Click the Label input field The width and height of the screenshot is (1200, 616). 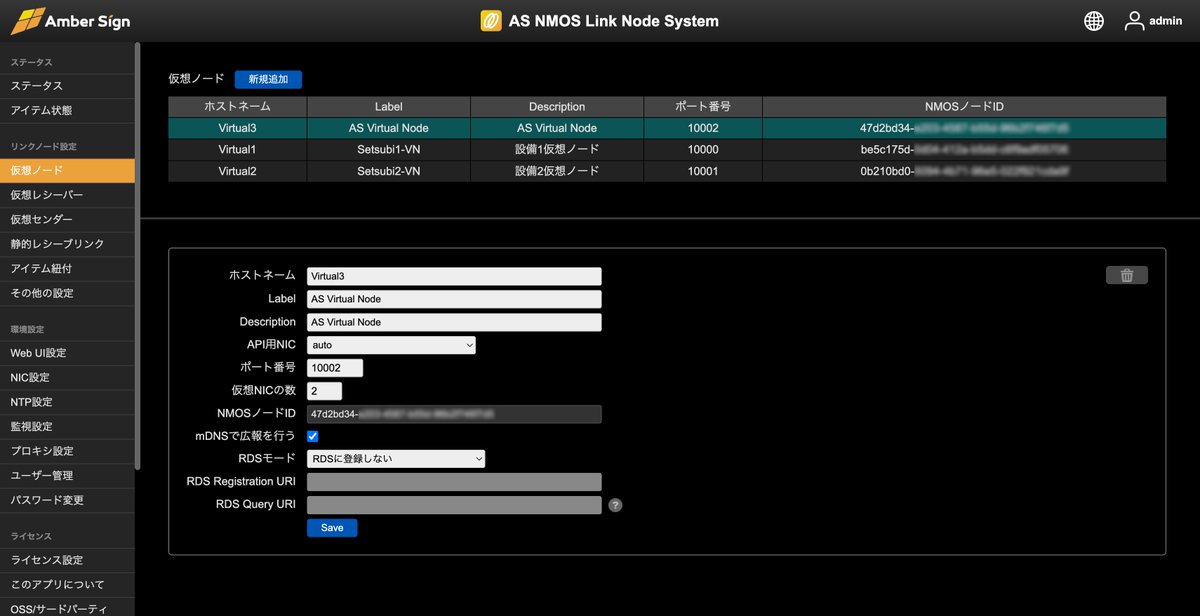[454, 299]
